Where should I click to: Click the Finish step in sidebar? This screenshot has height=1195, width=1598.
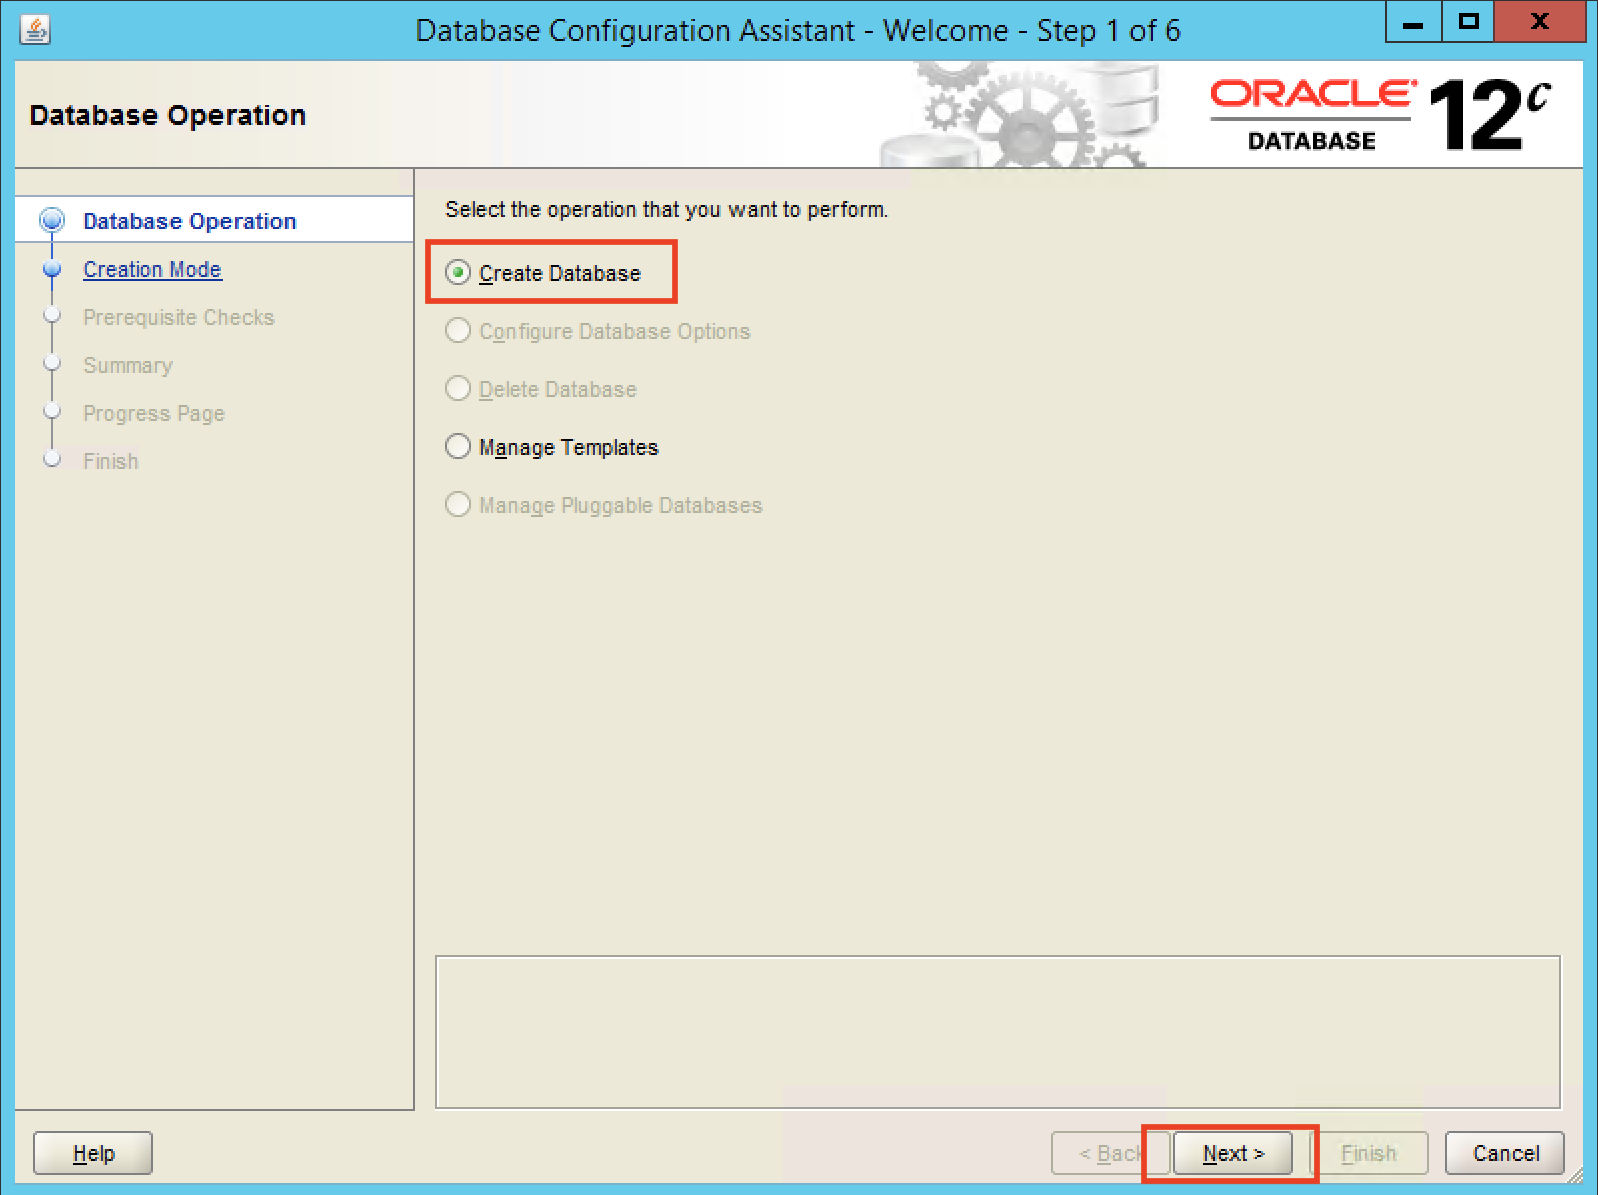111,461
